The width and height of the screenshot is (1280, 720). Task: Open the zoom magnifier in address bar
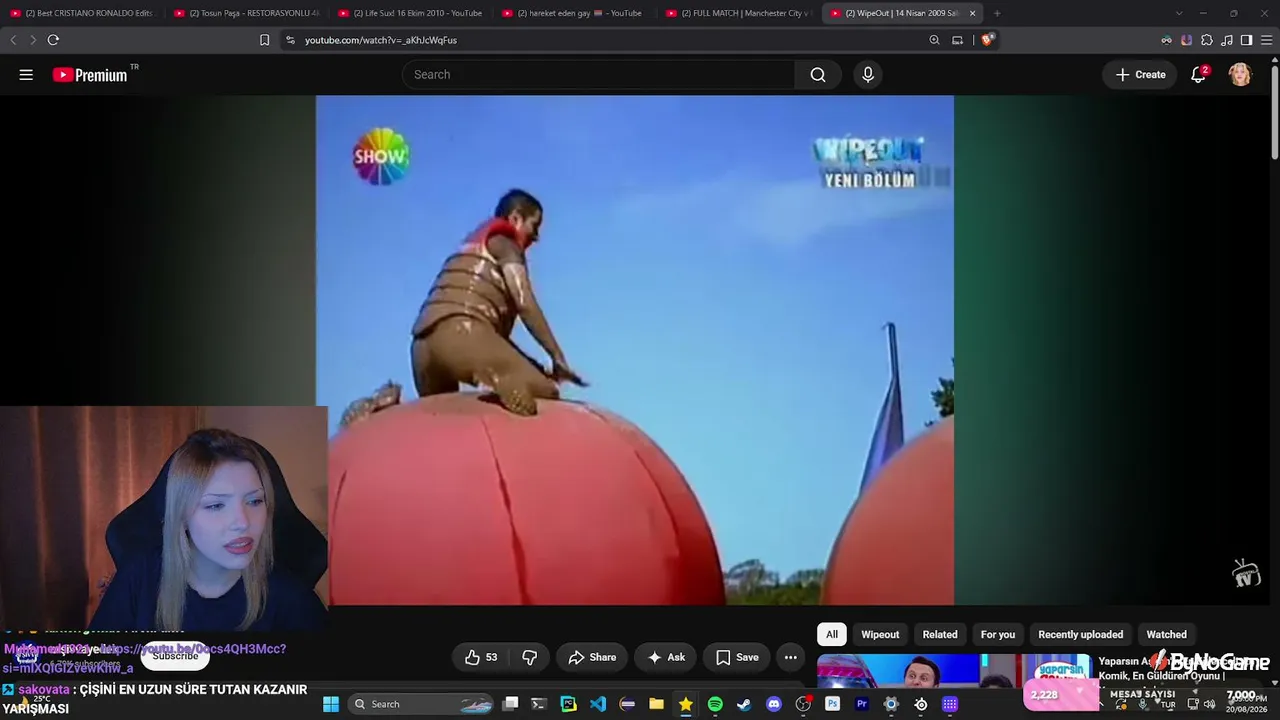click(934, 40)
